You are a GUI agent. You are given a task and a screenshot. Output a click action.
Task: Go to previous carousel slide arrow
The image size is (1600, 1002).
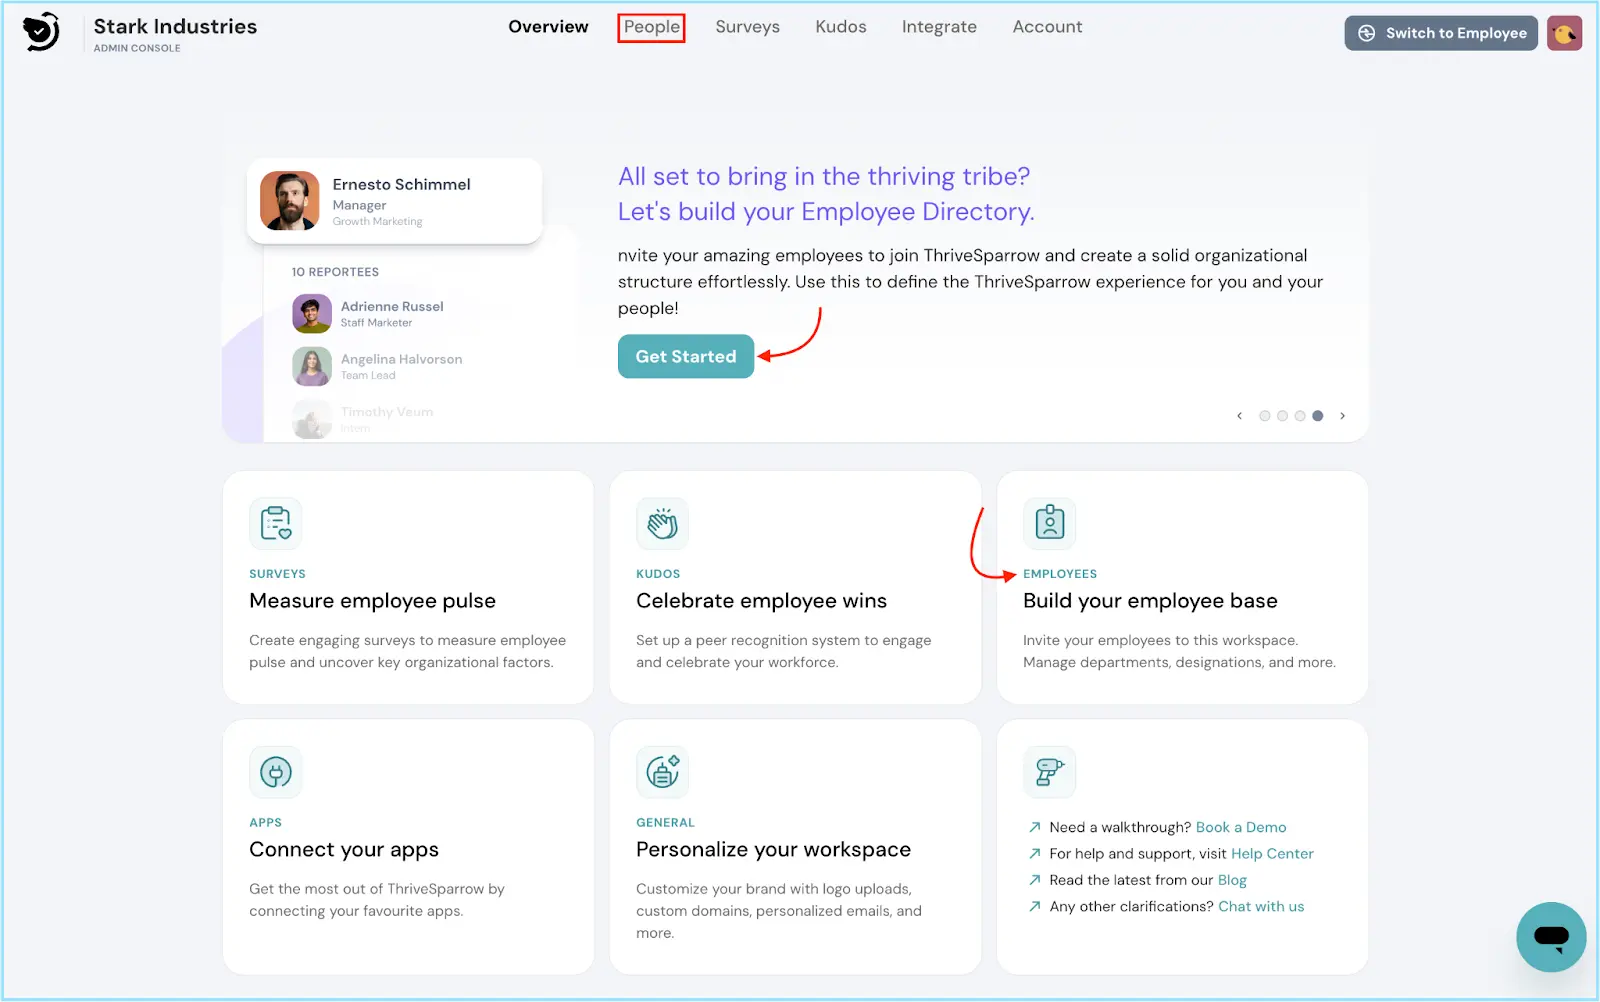pos(1239,416)
